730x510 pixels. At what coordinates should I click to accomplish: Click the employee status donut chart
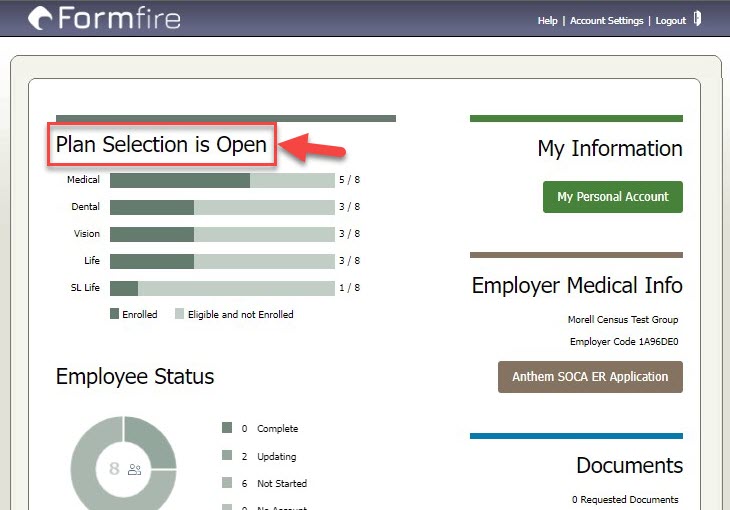point(123,463)
